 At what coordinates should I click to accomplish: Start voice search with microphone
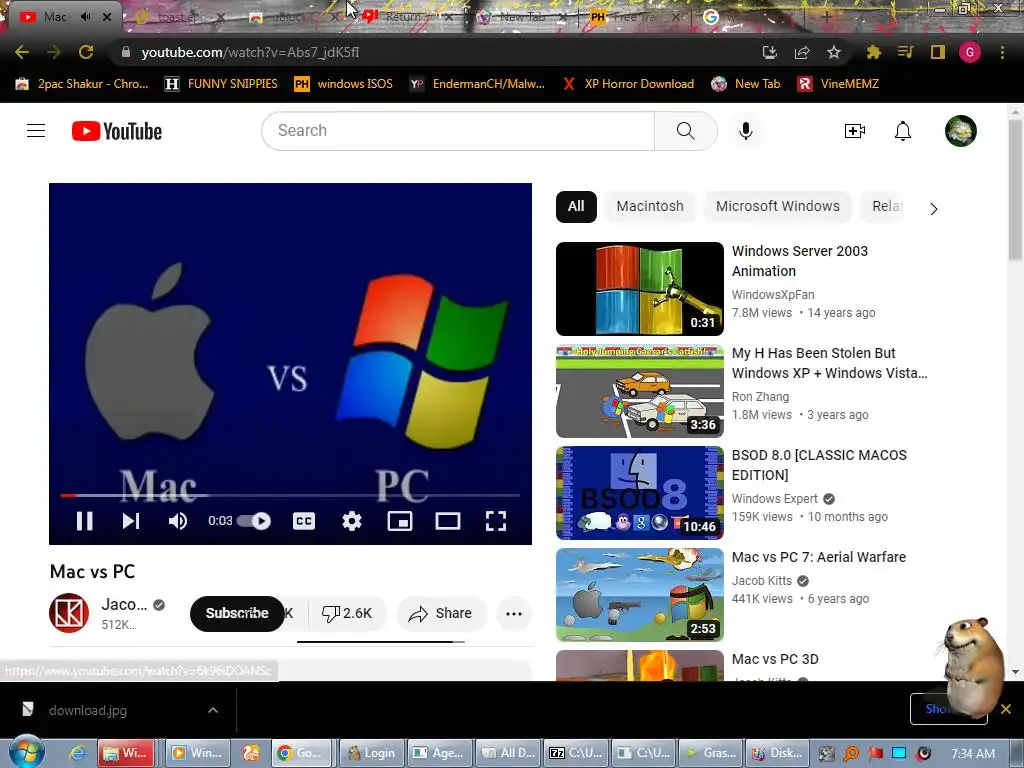click(x=746, y=131)
